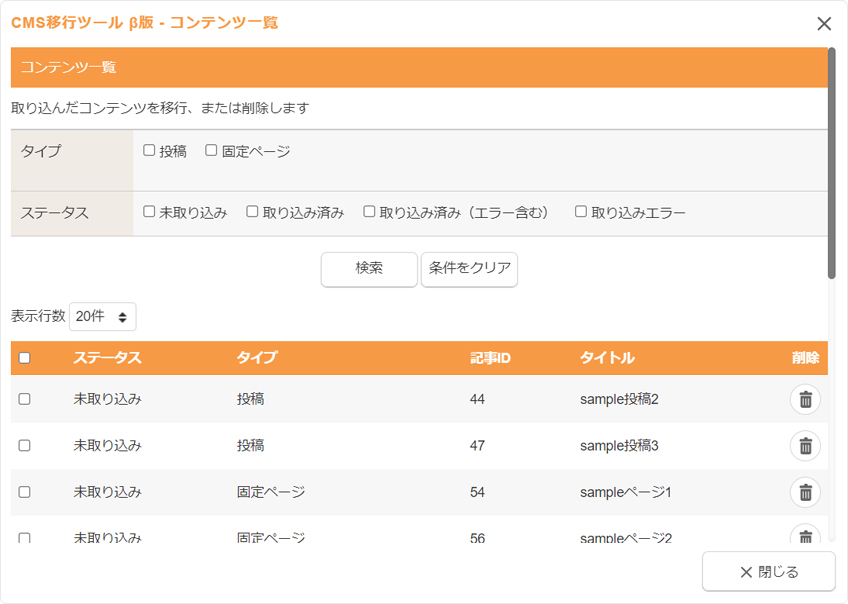Toggle the 未取り込み status checkbox
The height and width of the screenshot is (604, 848).
tap(149, 212)
